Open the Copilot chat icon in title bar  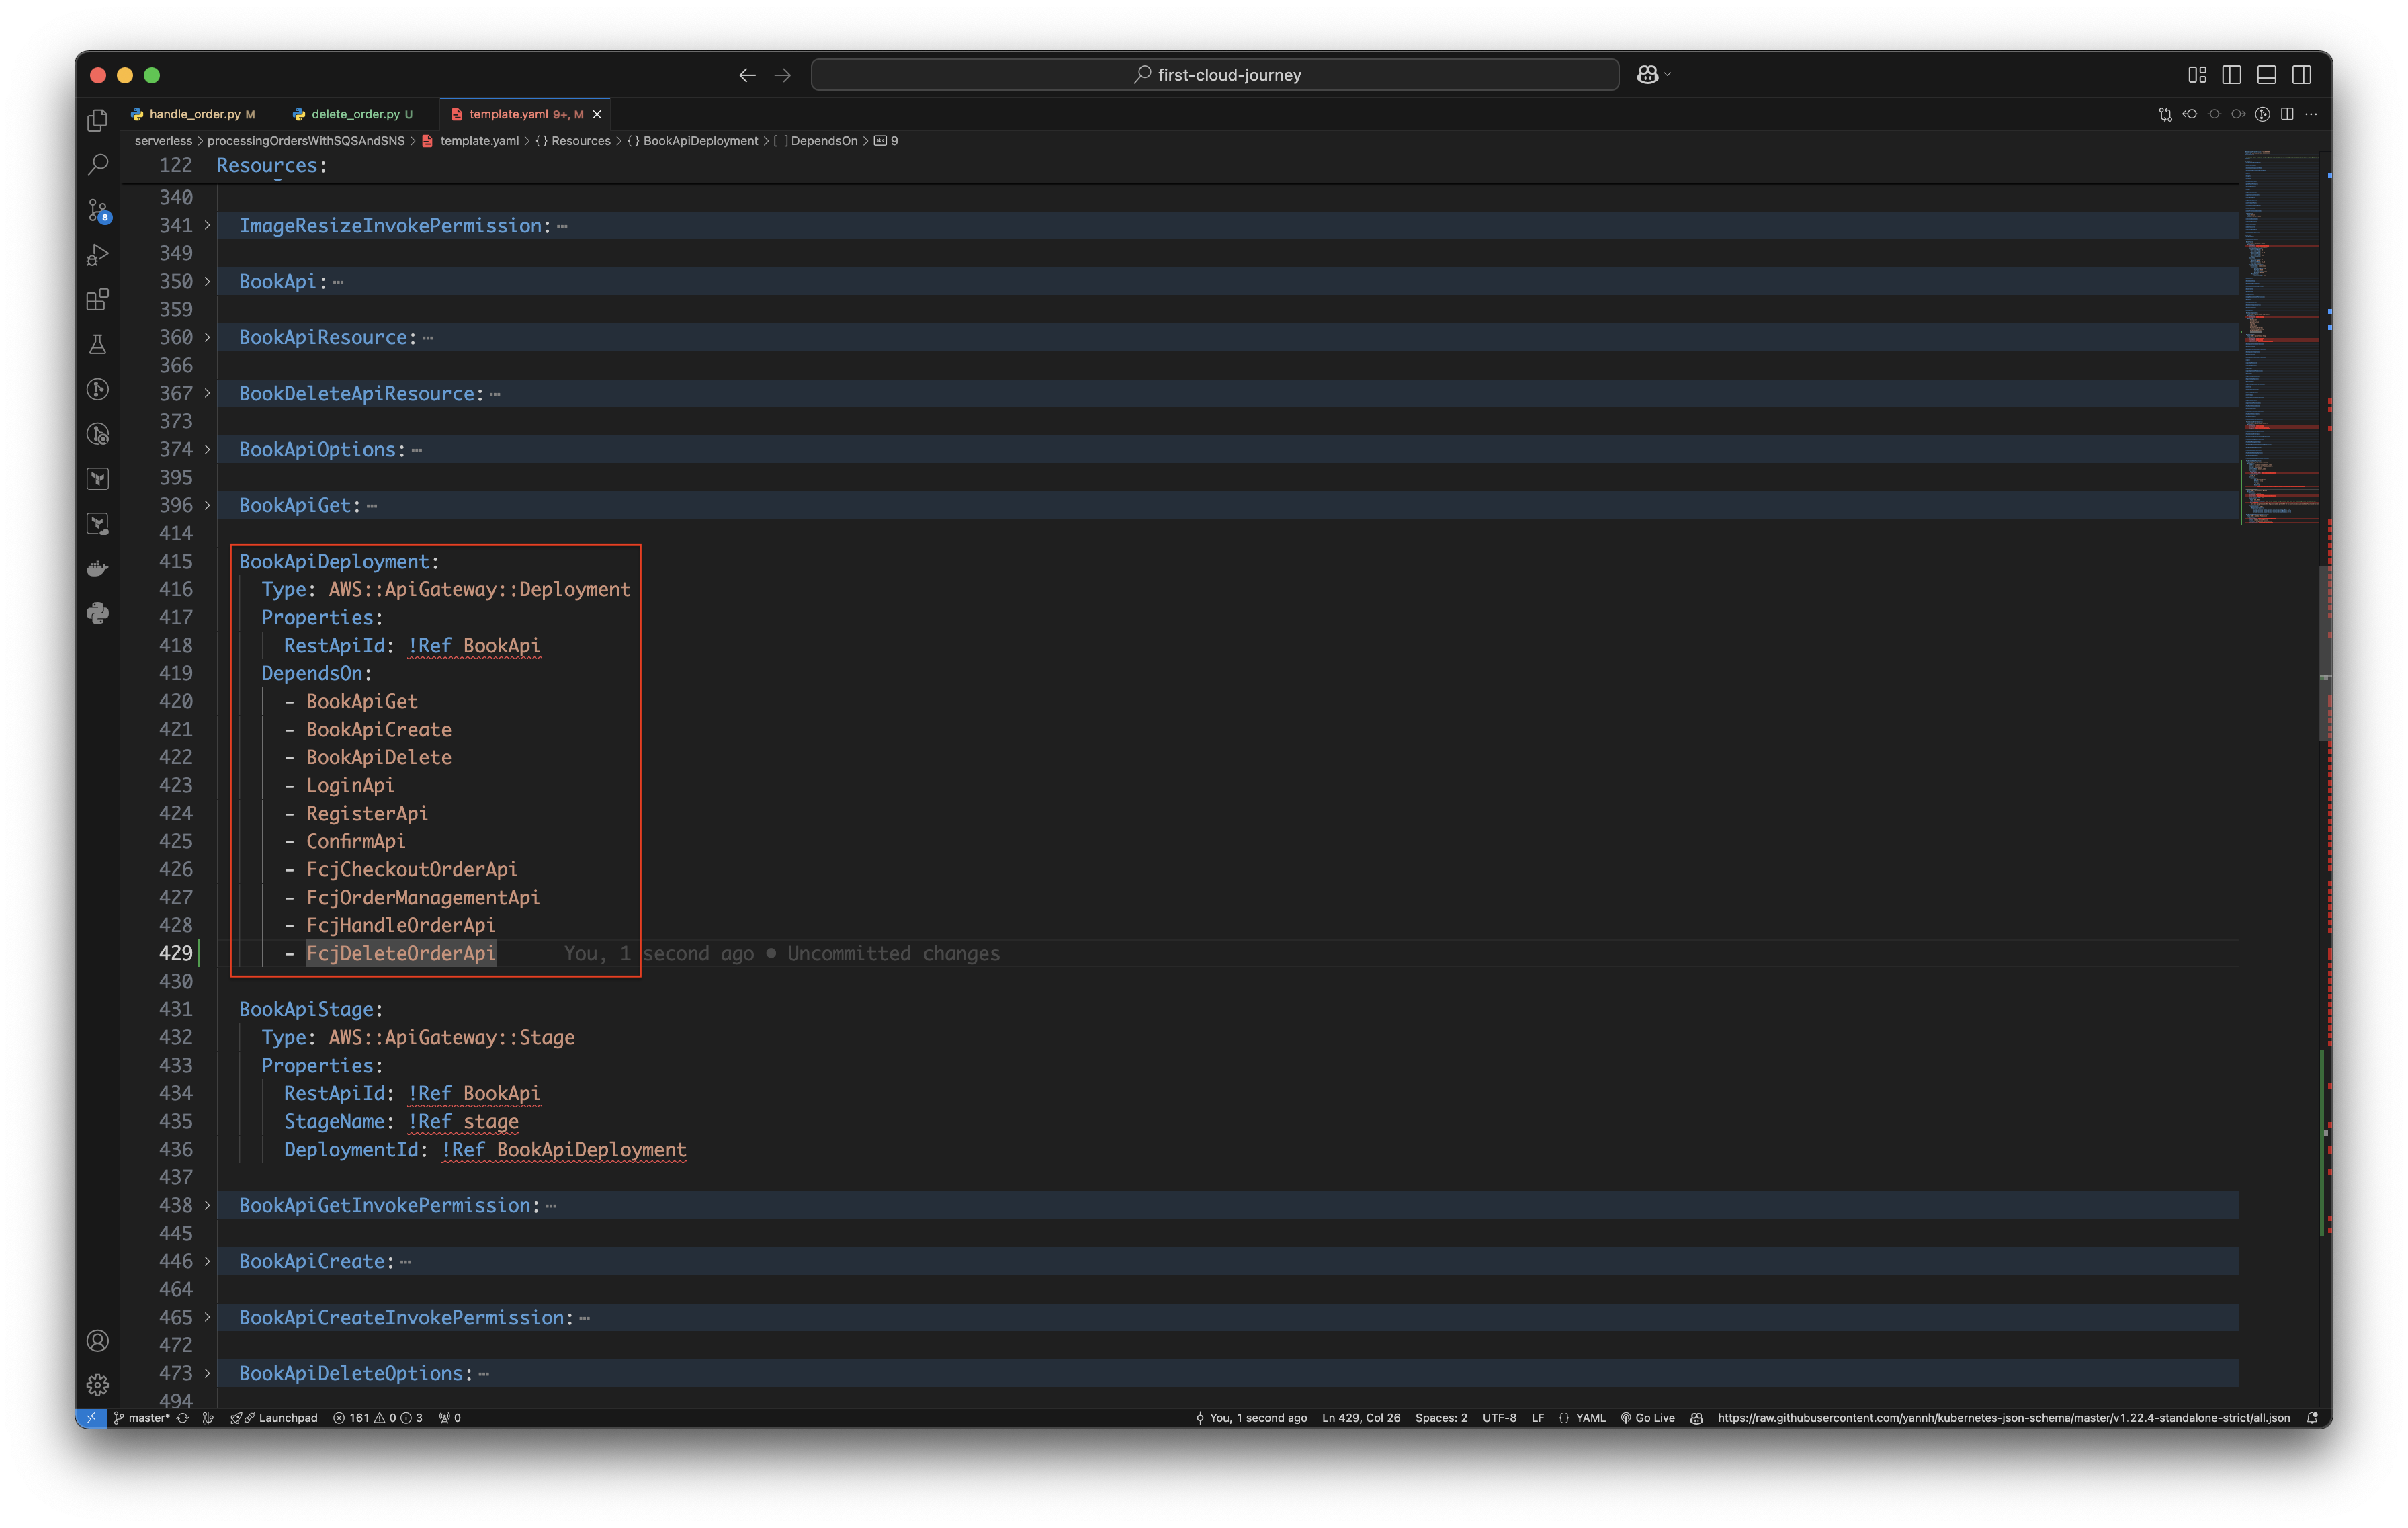click(x=1648, y=75)
